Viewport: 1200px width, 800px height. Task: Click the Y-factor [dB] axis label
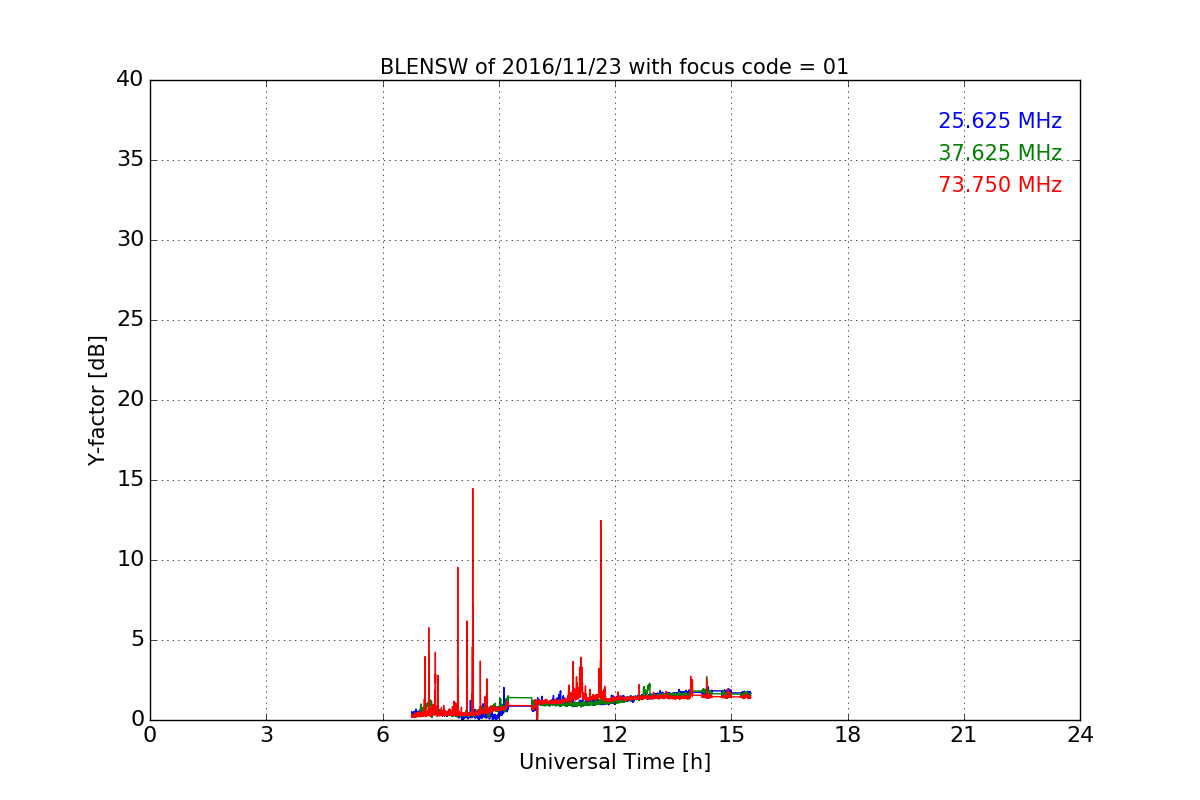pyautogui.click(x=97, y=400)
